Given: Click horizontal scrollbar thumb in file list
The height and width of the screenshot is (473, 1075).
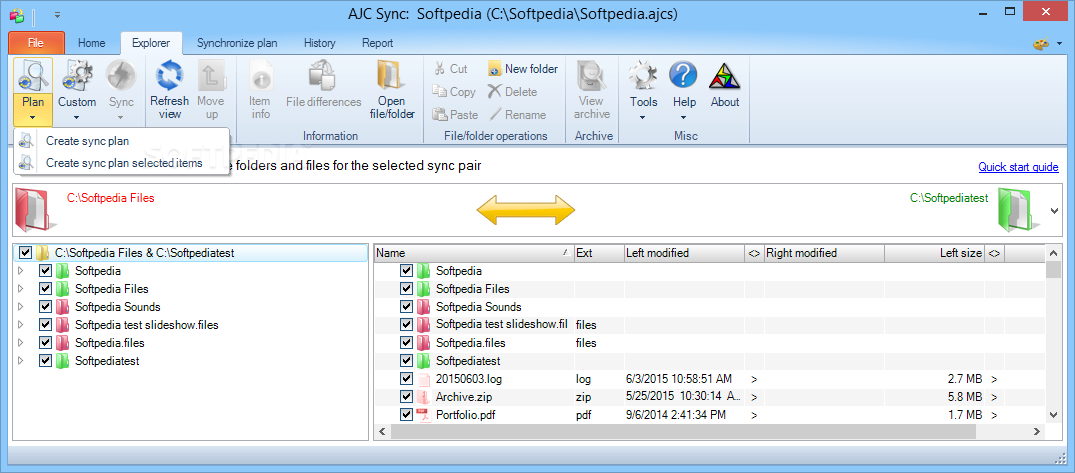Looking at the screenshot, I should [683, 431].
